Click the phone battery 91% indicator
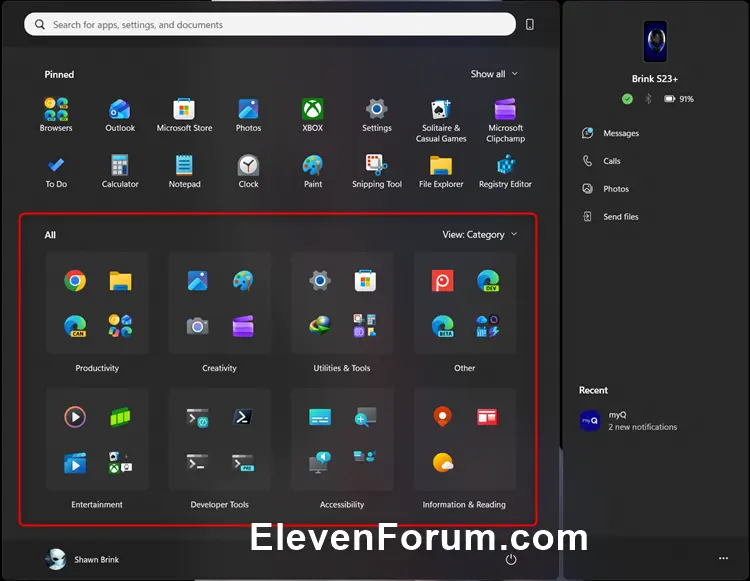 coord(679,99)
